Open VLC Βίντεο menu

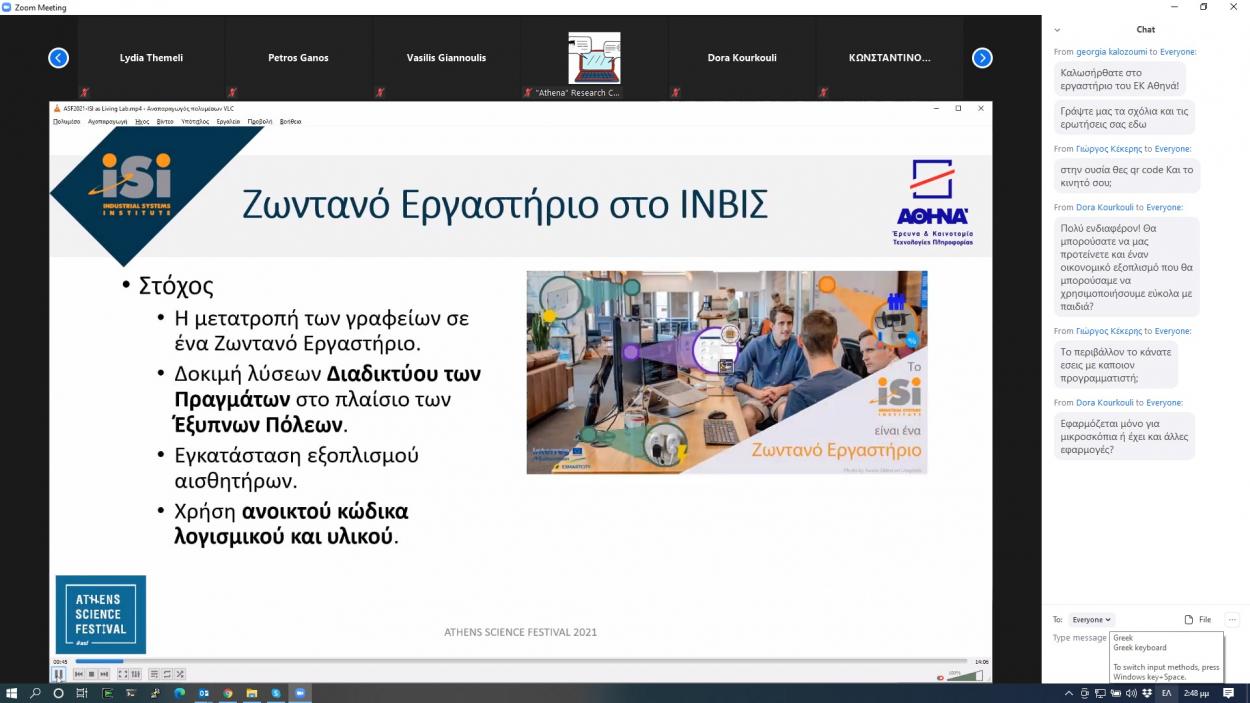(165, 121)
